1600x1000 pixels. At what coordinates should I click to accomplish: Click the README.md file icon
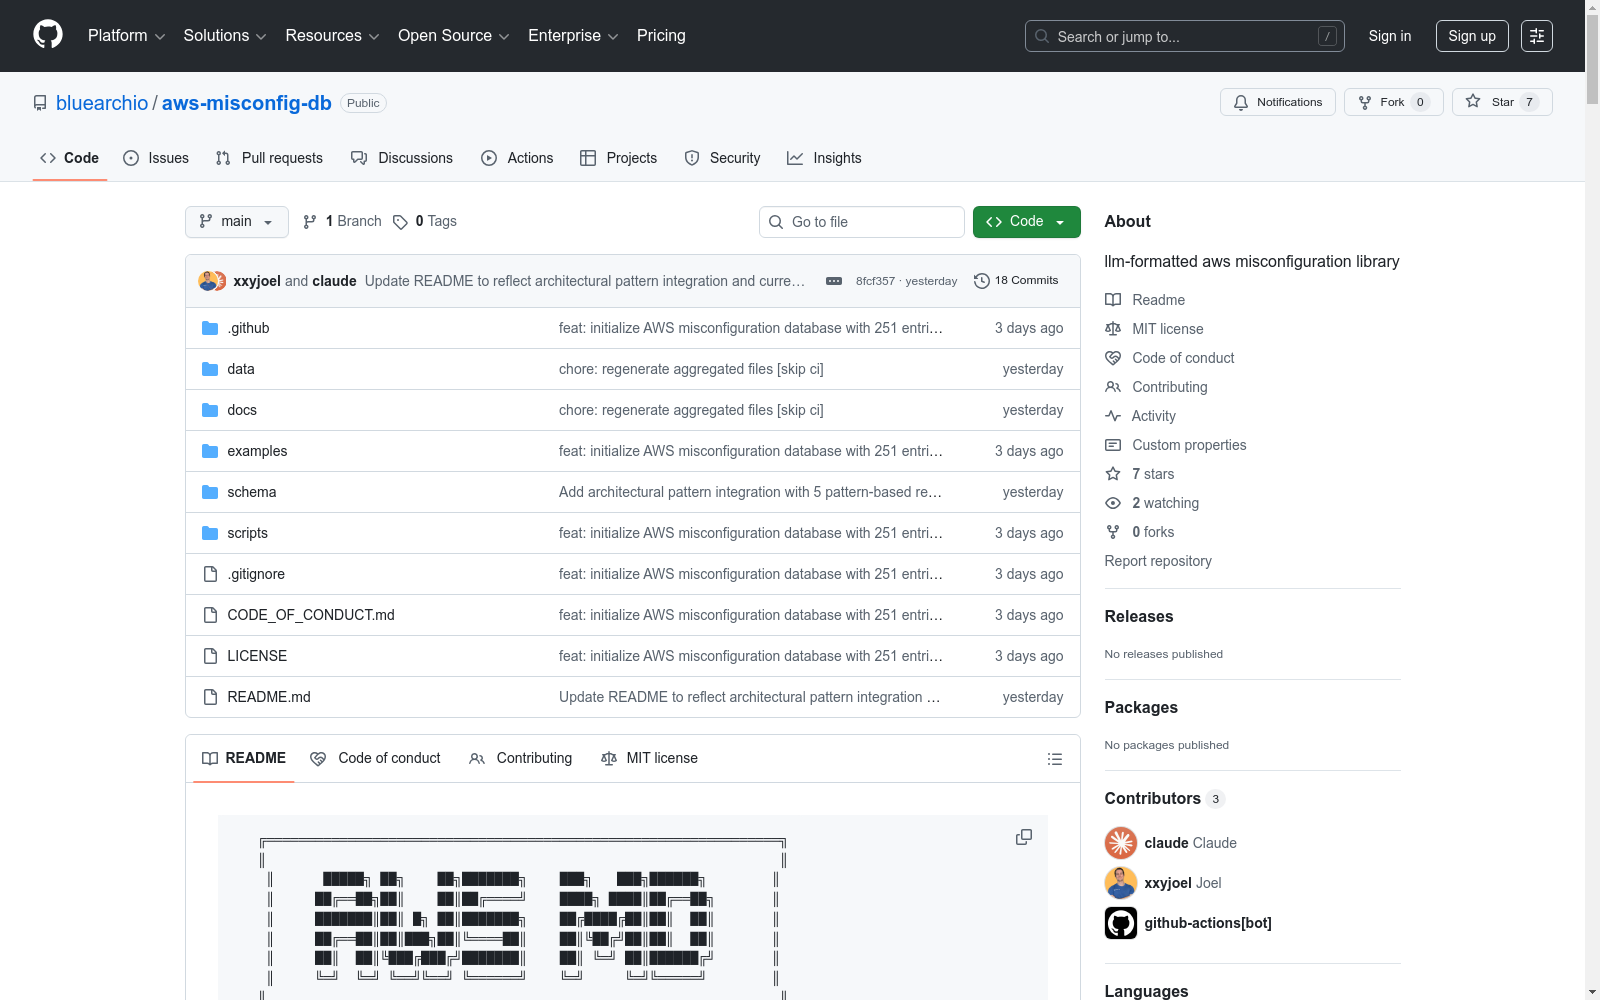tap(210, 697)
